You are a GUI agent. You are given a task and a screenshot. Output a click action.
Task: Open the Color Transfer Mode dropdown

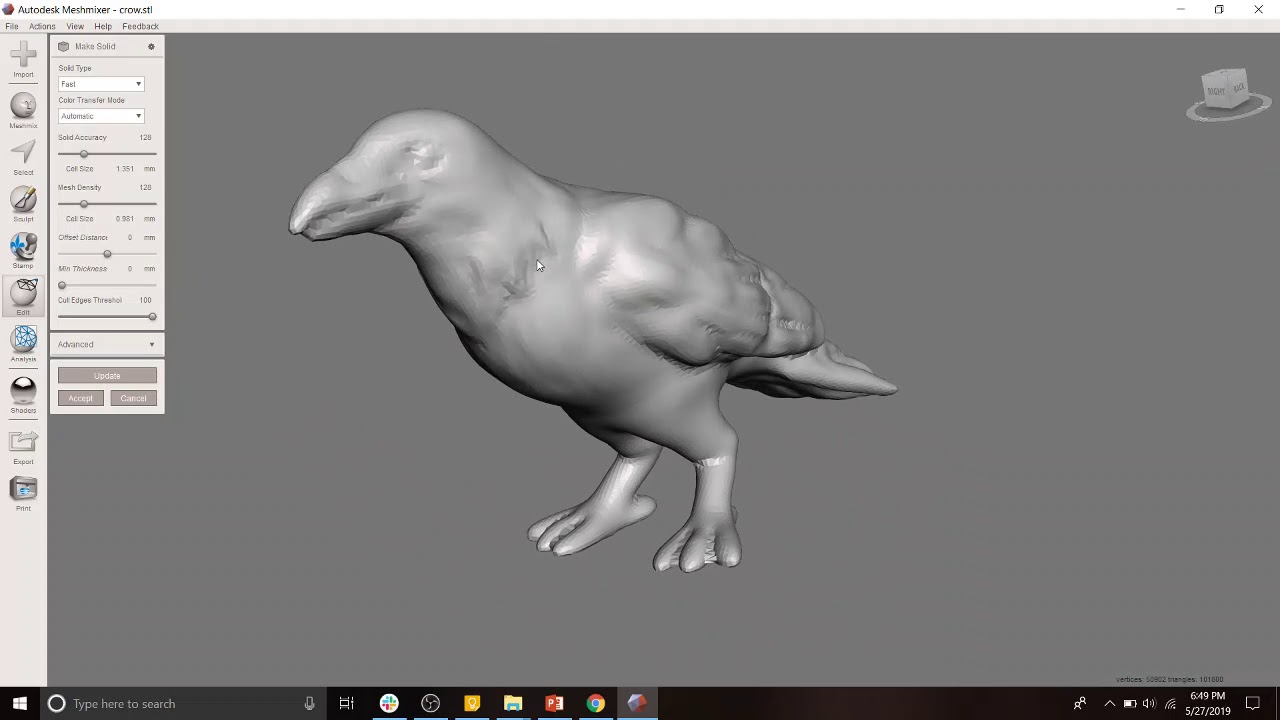(x=101, y=116)
